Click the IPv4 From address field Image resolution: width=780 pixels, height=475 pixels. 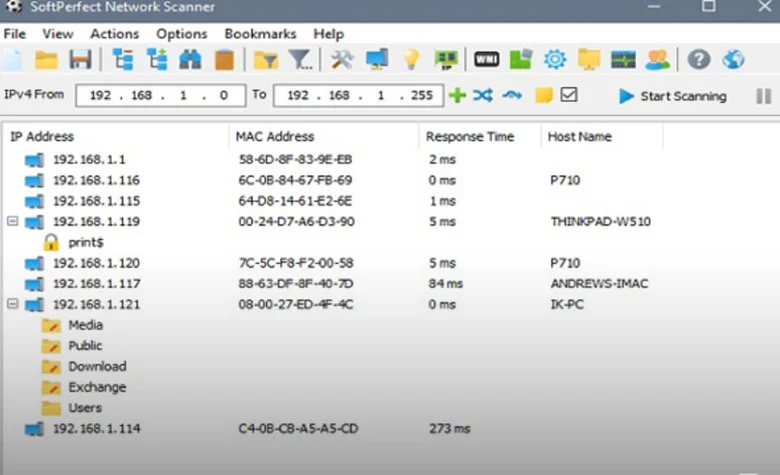(x=161, y=95)
